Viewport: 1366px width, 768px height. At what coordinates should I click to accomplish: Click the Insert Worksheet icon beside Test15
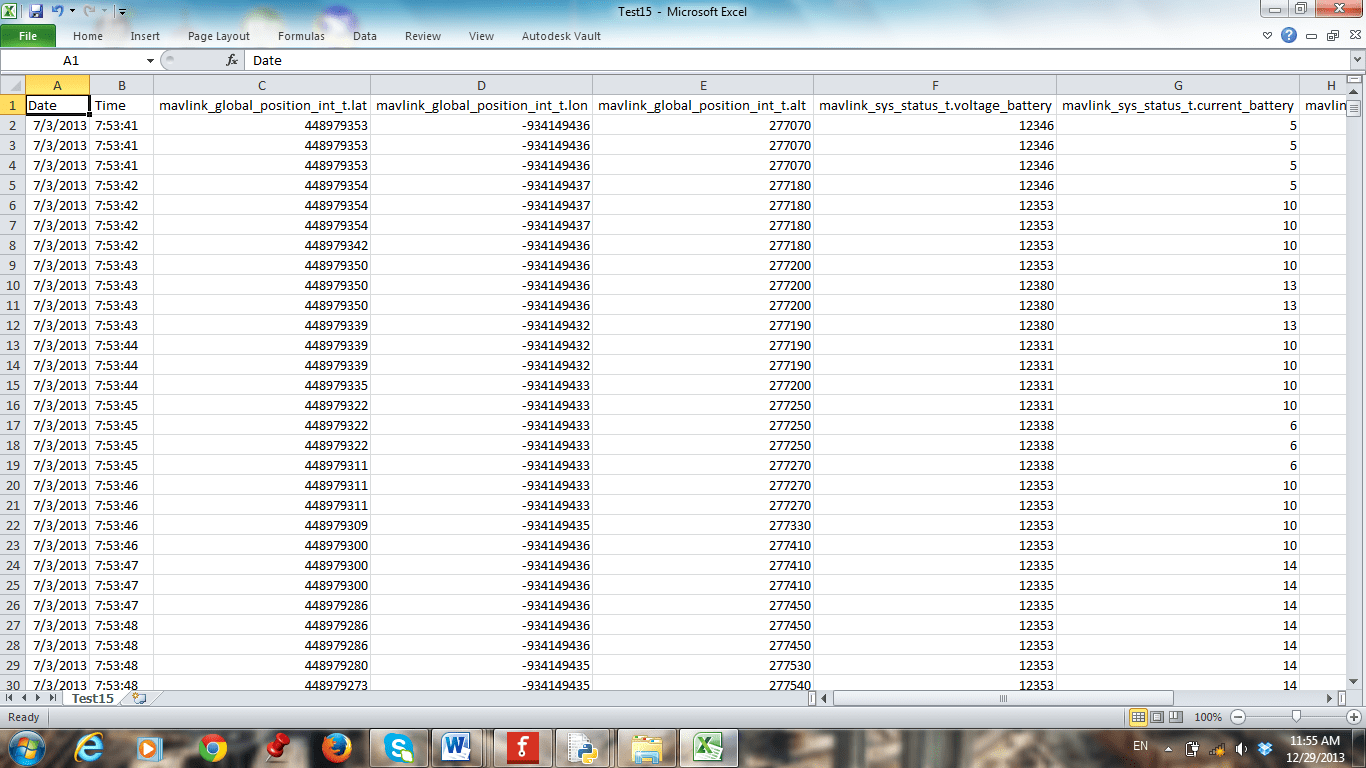[x=139, y=698]
